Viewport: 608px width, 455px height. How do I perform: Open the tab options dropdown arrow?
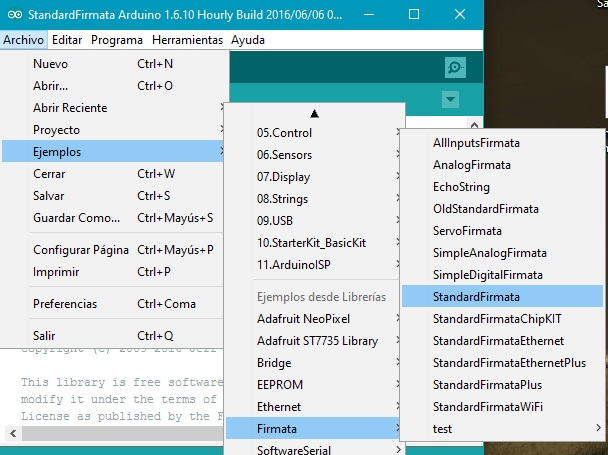450,99
